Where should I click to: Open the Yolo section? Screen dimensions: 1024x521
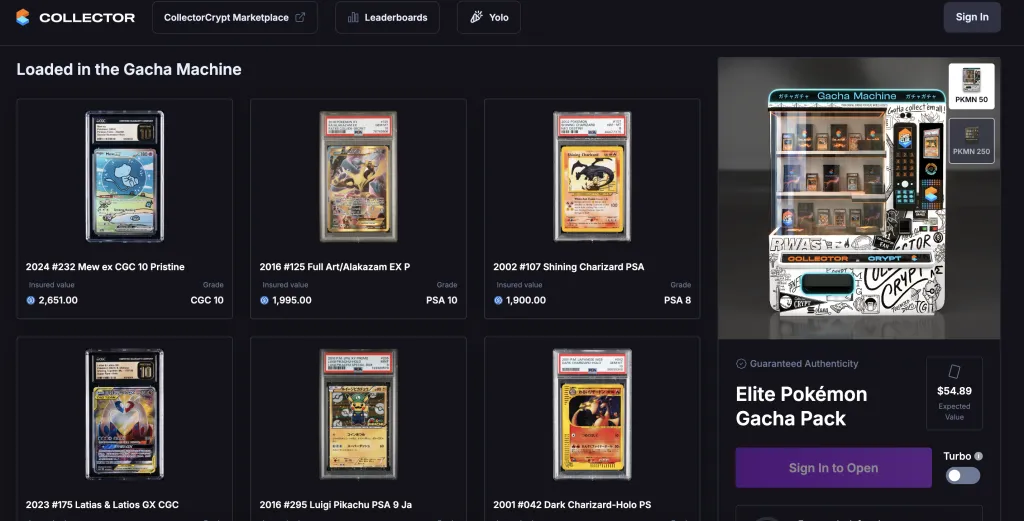pyautogui.click(x=488, y=18)
